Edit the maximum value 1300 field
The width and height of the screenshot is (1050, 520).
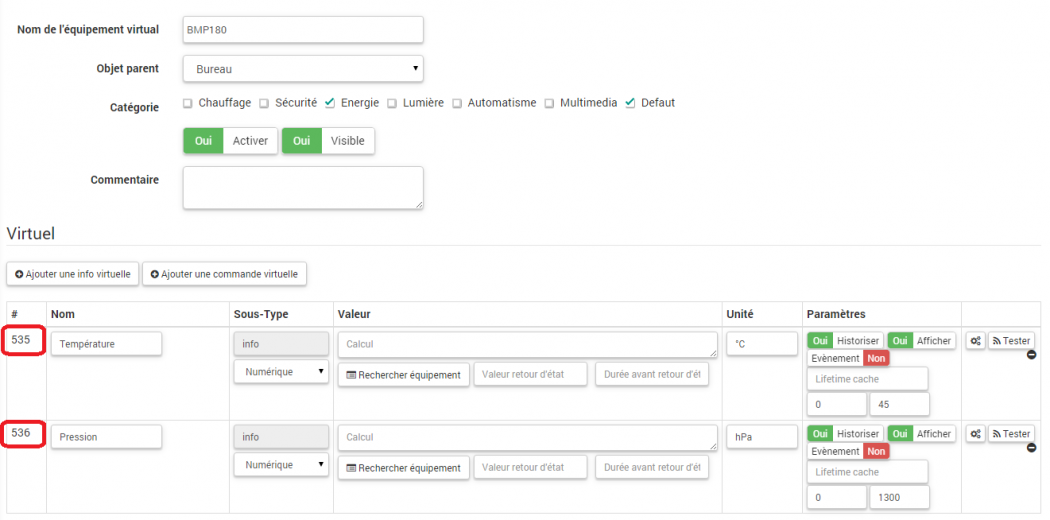[899, 497]
